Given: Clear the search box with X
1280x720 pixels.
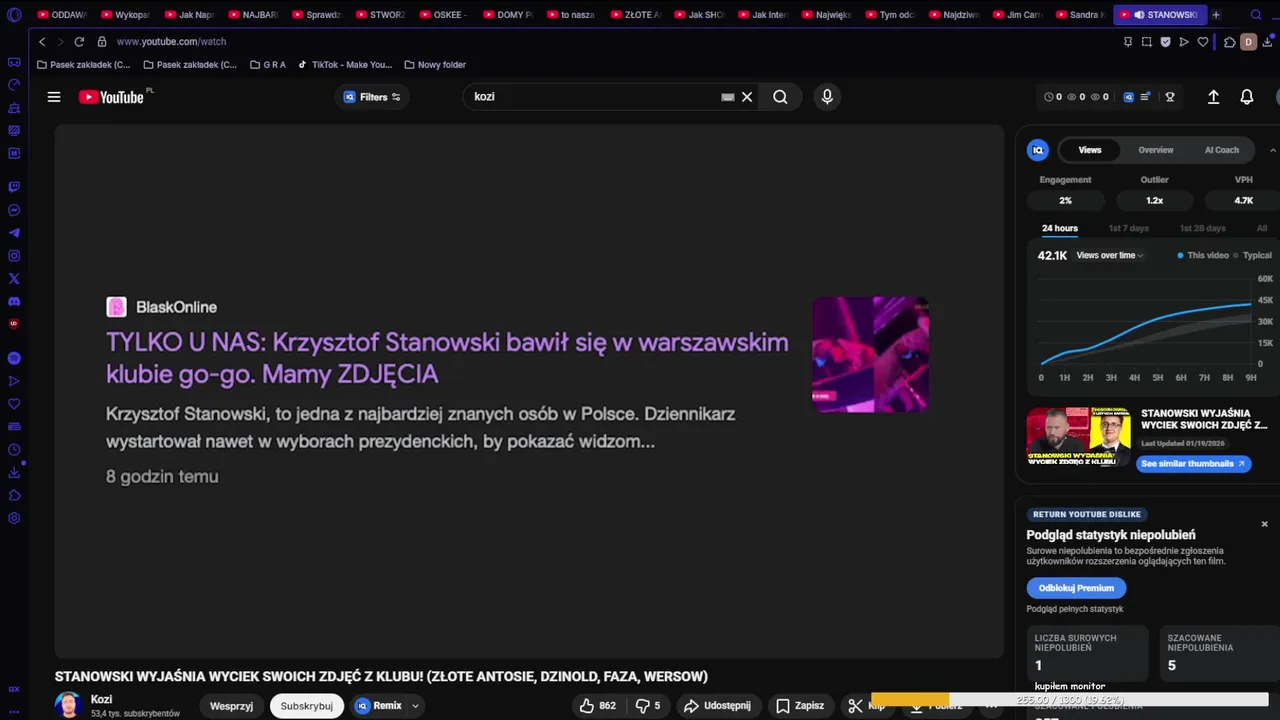Looking at the screenshot, I should 747,97.
